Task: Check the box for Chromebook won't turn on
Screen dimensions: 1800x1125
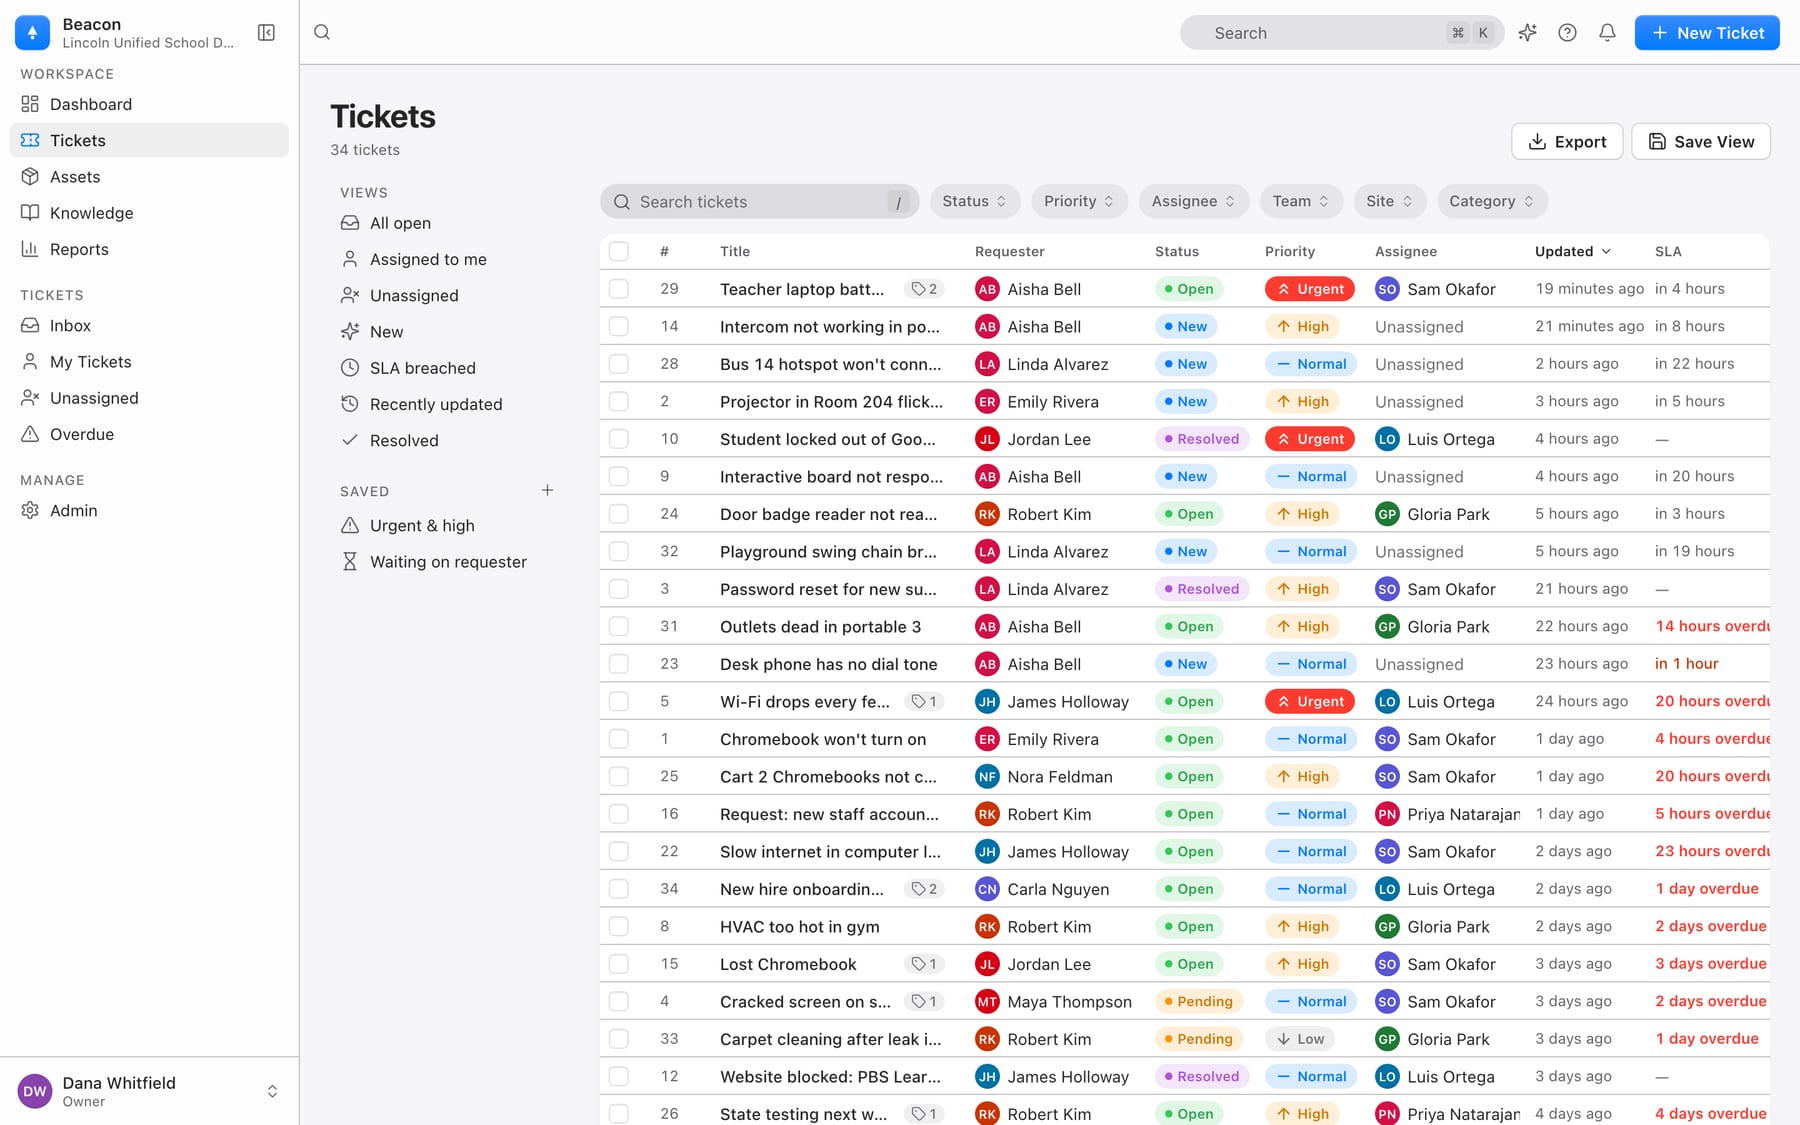Action: (619, 739)
